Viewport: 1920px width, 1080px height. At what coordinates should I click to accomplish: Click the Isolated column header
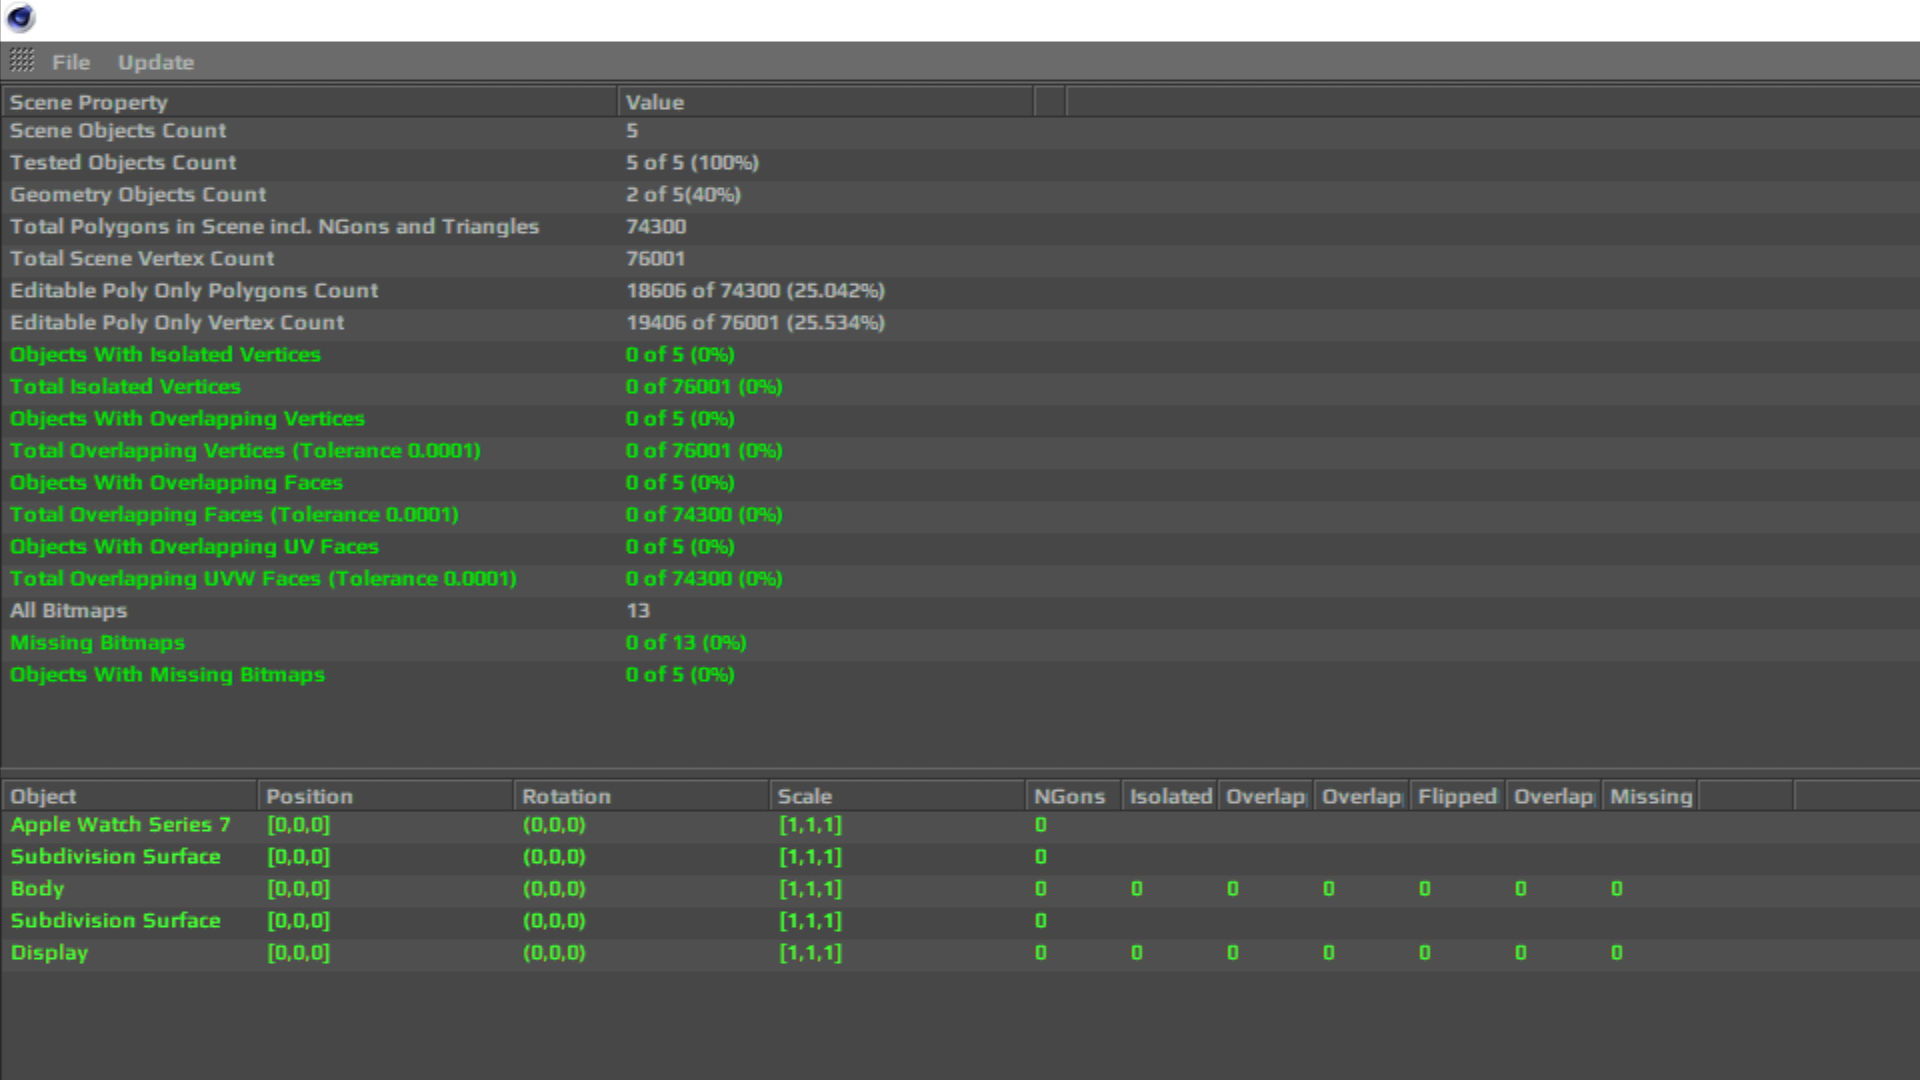coord(1169,797)
